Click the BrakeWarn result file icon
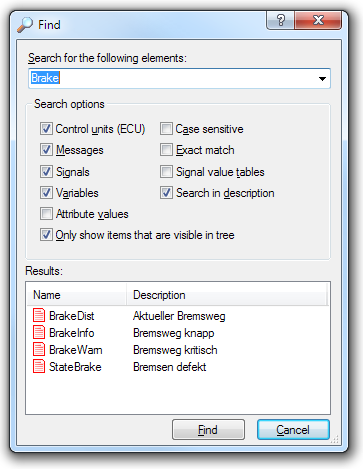 [39, 349]
